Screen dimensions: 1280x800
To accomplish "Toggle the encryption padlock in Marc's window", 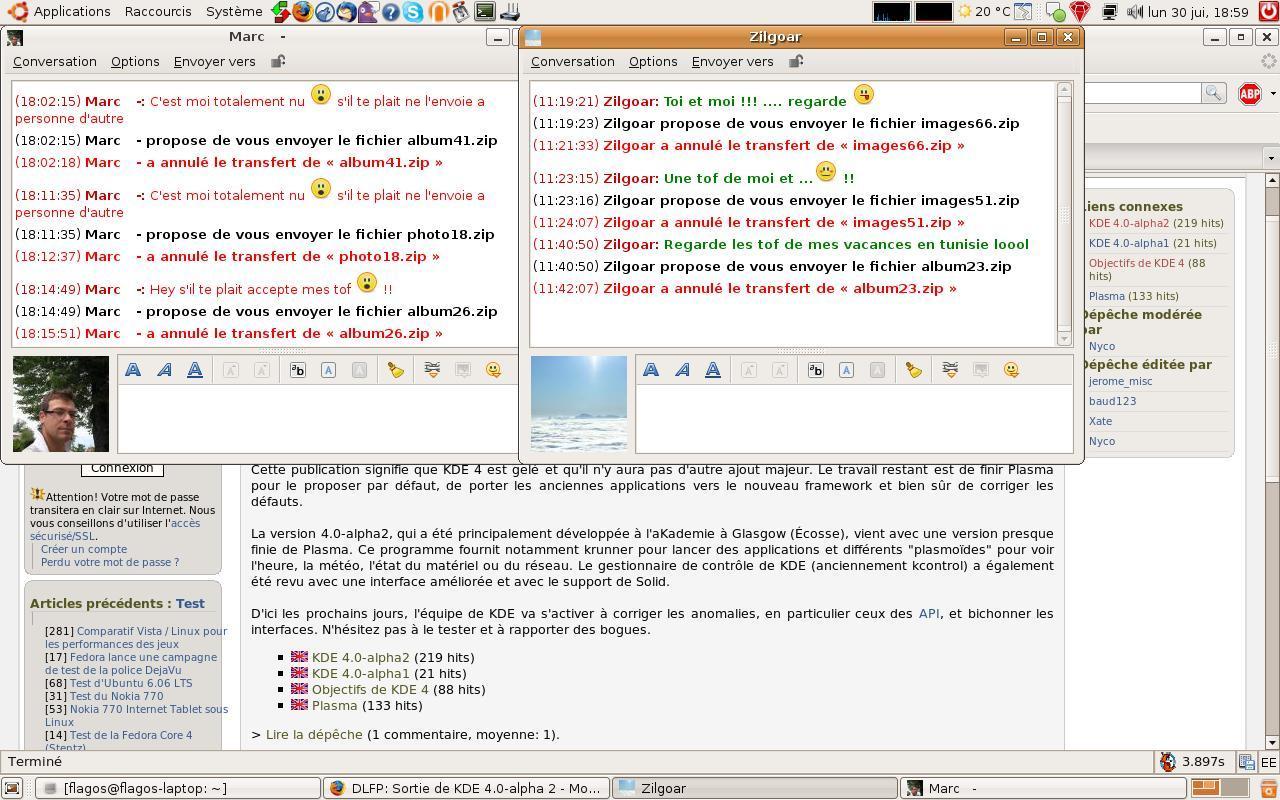I will coord(278,62).
